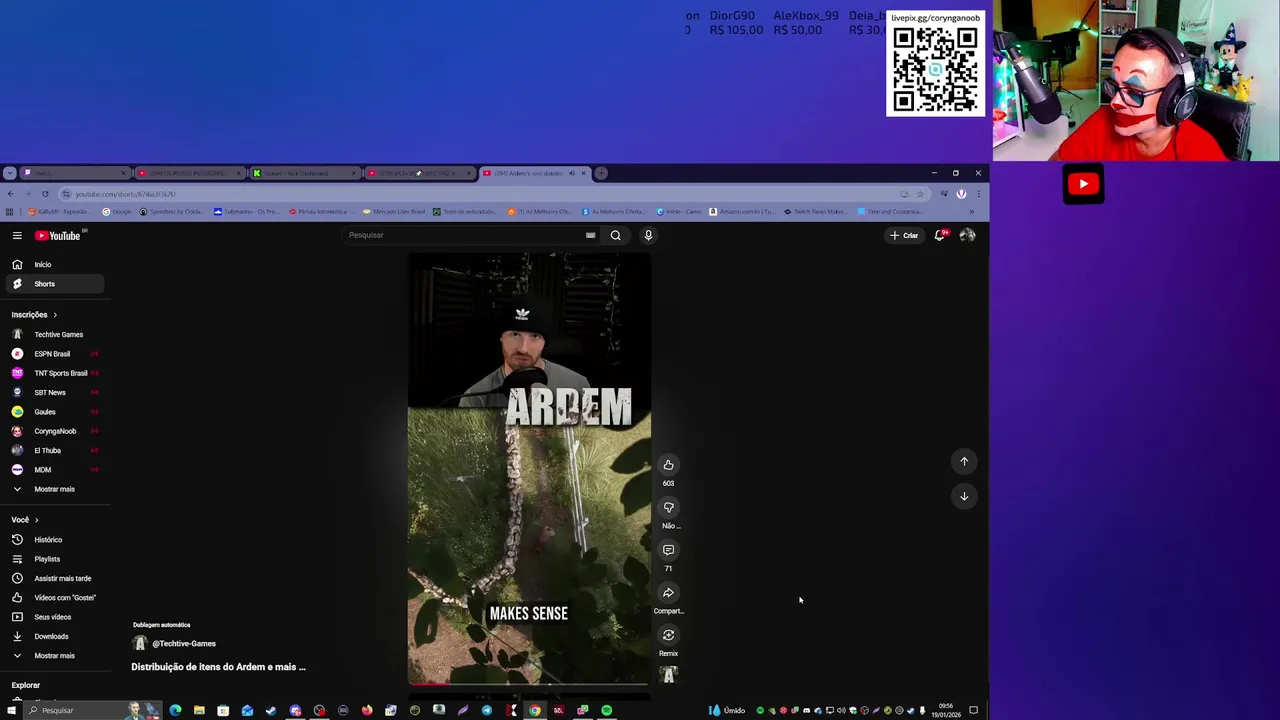This screenshot has width=1280, height=720.
Task: Click the search magnifier button
Action: pyautogui.click(x=616, y=235)
